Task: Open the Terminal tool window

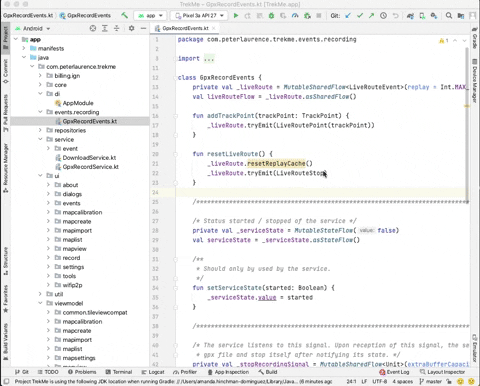Action: 119,372
